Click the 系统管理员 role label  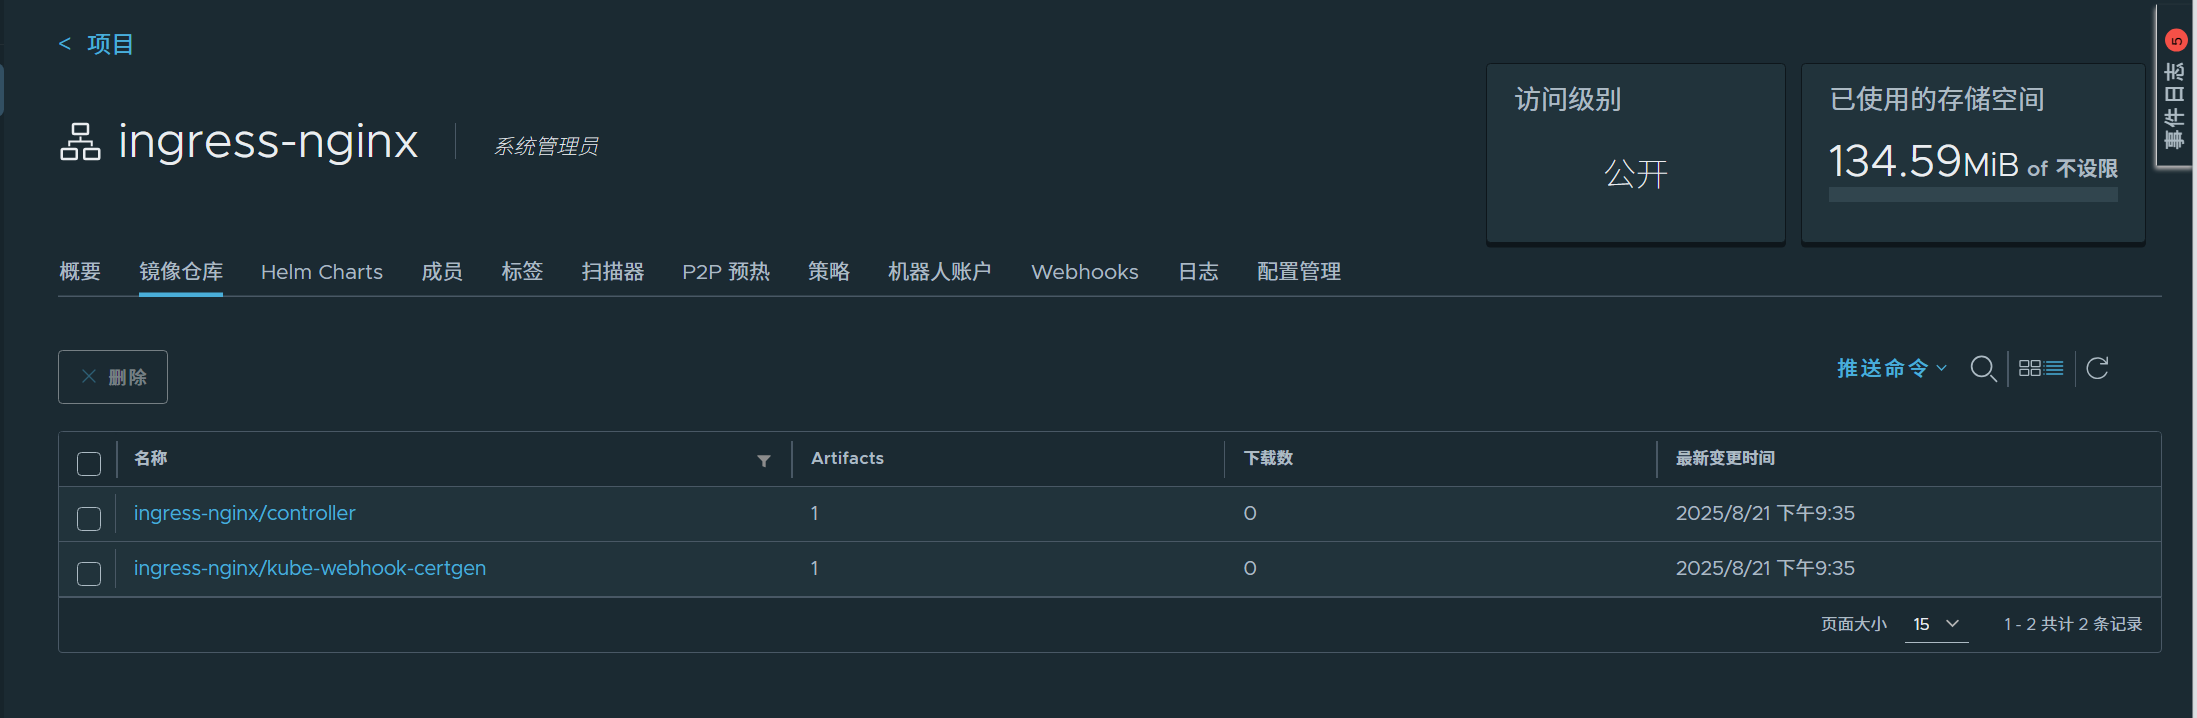546,146
